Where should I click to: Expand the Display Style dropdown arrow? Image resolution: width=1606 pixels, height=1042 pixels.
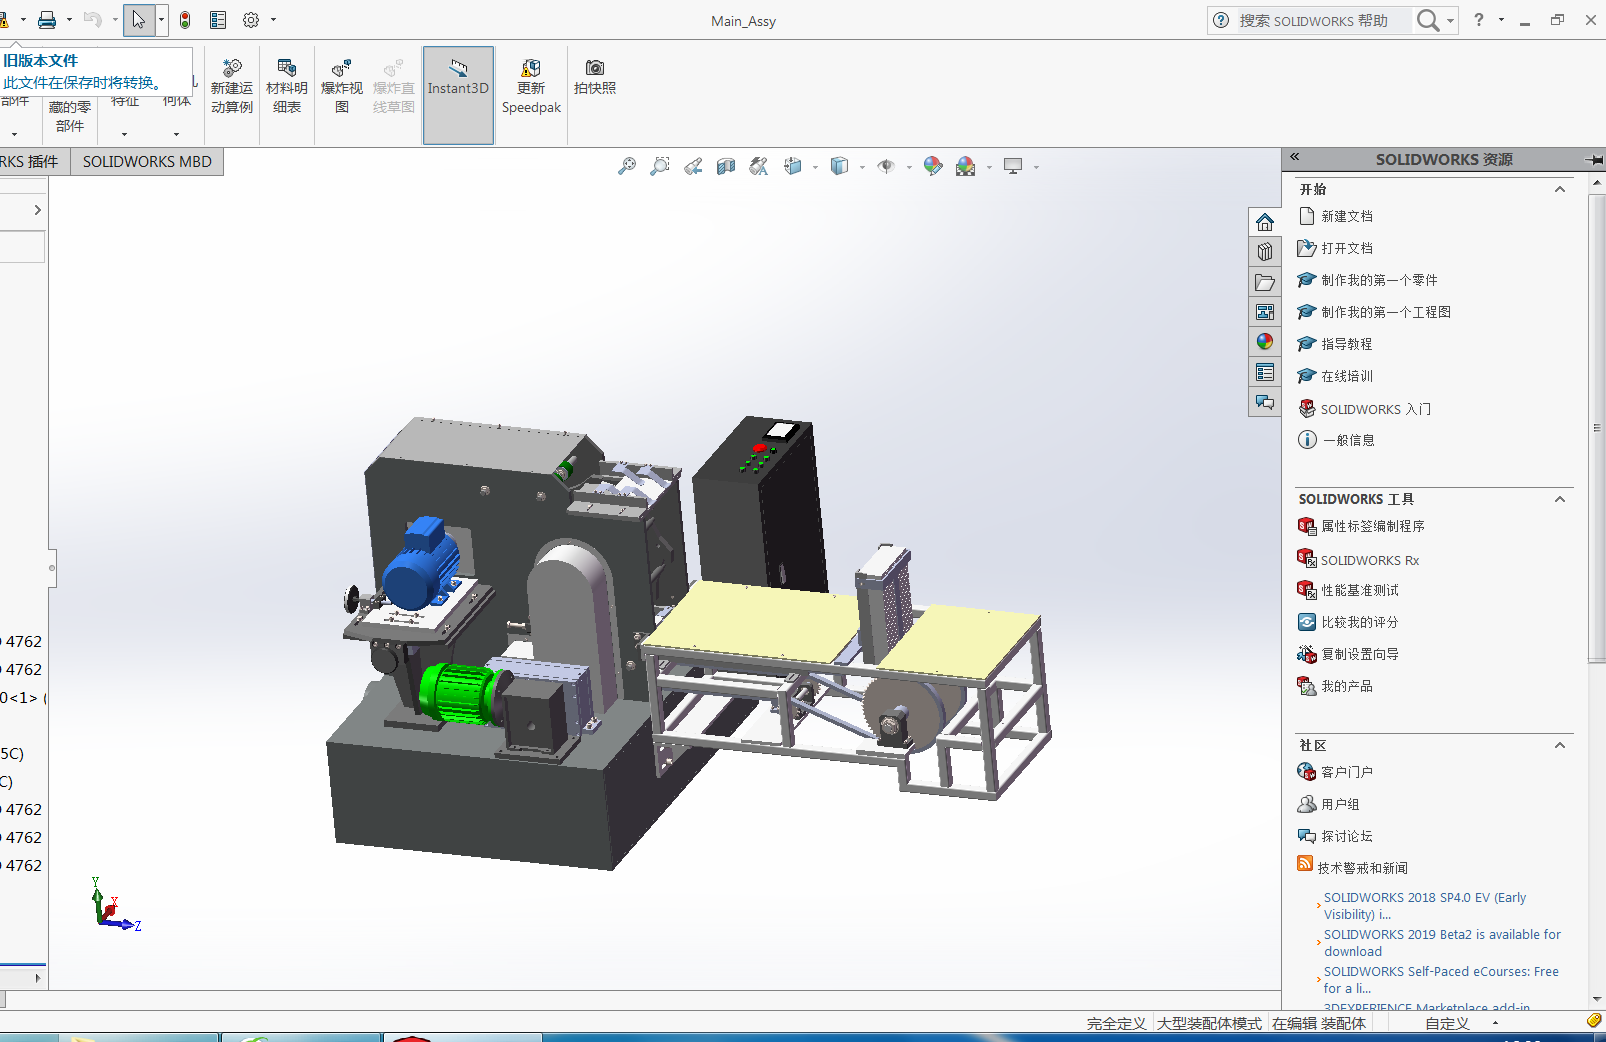tap(862, 167)
